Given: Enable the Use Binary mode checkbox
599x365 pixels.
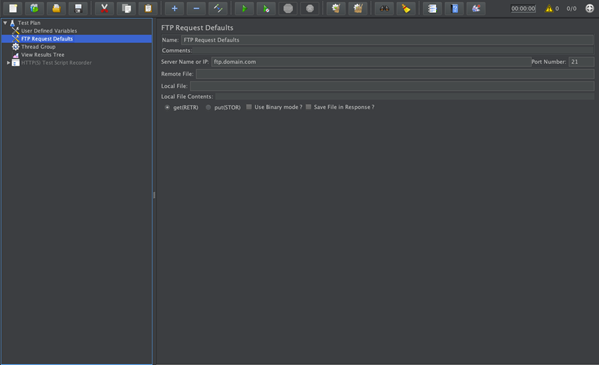Looking at the screenshot, I should [249, 107].
